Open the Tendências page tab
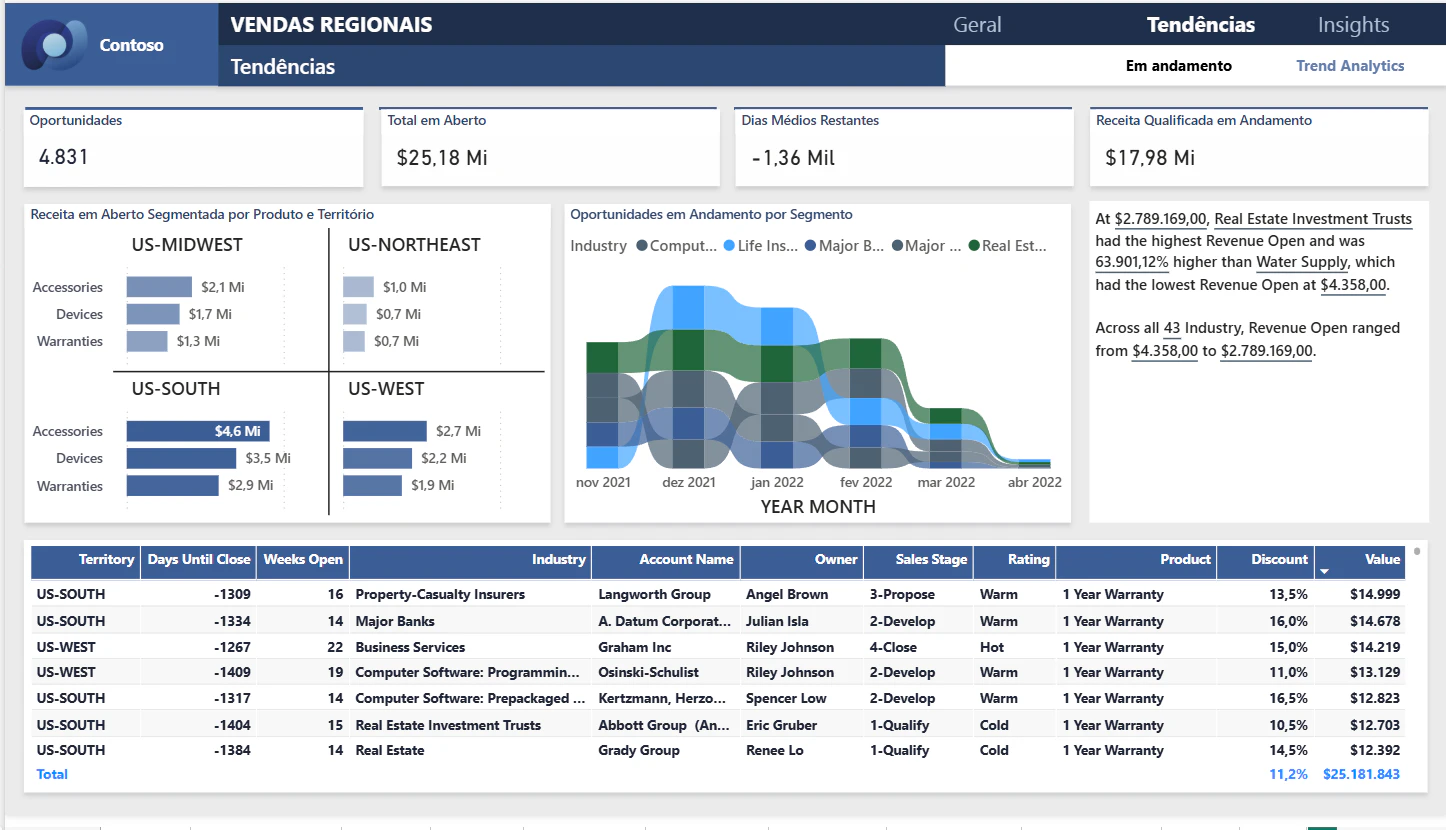The image size is (1446, 830). coord(1201,25)
